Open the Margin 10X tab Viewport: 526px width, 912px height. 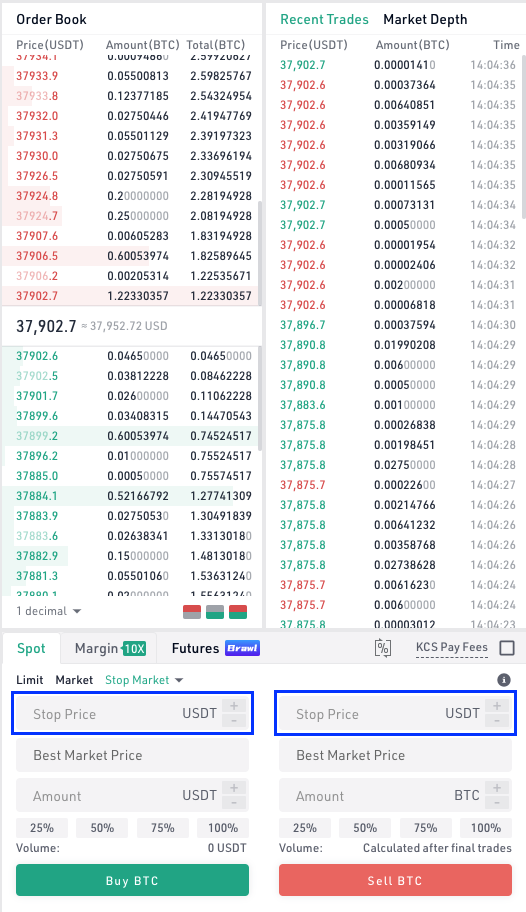(x=110, y=648)
